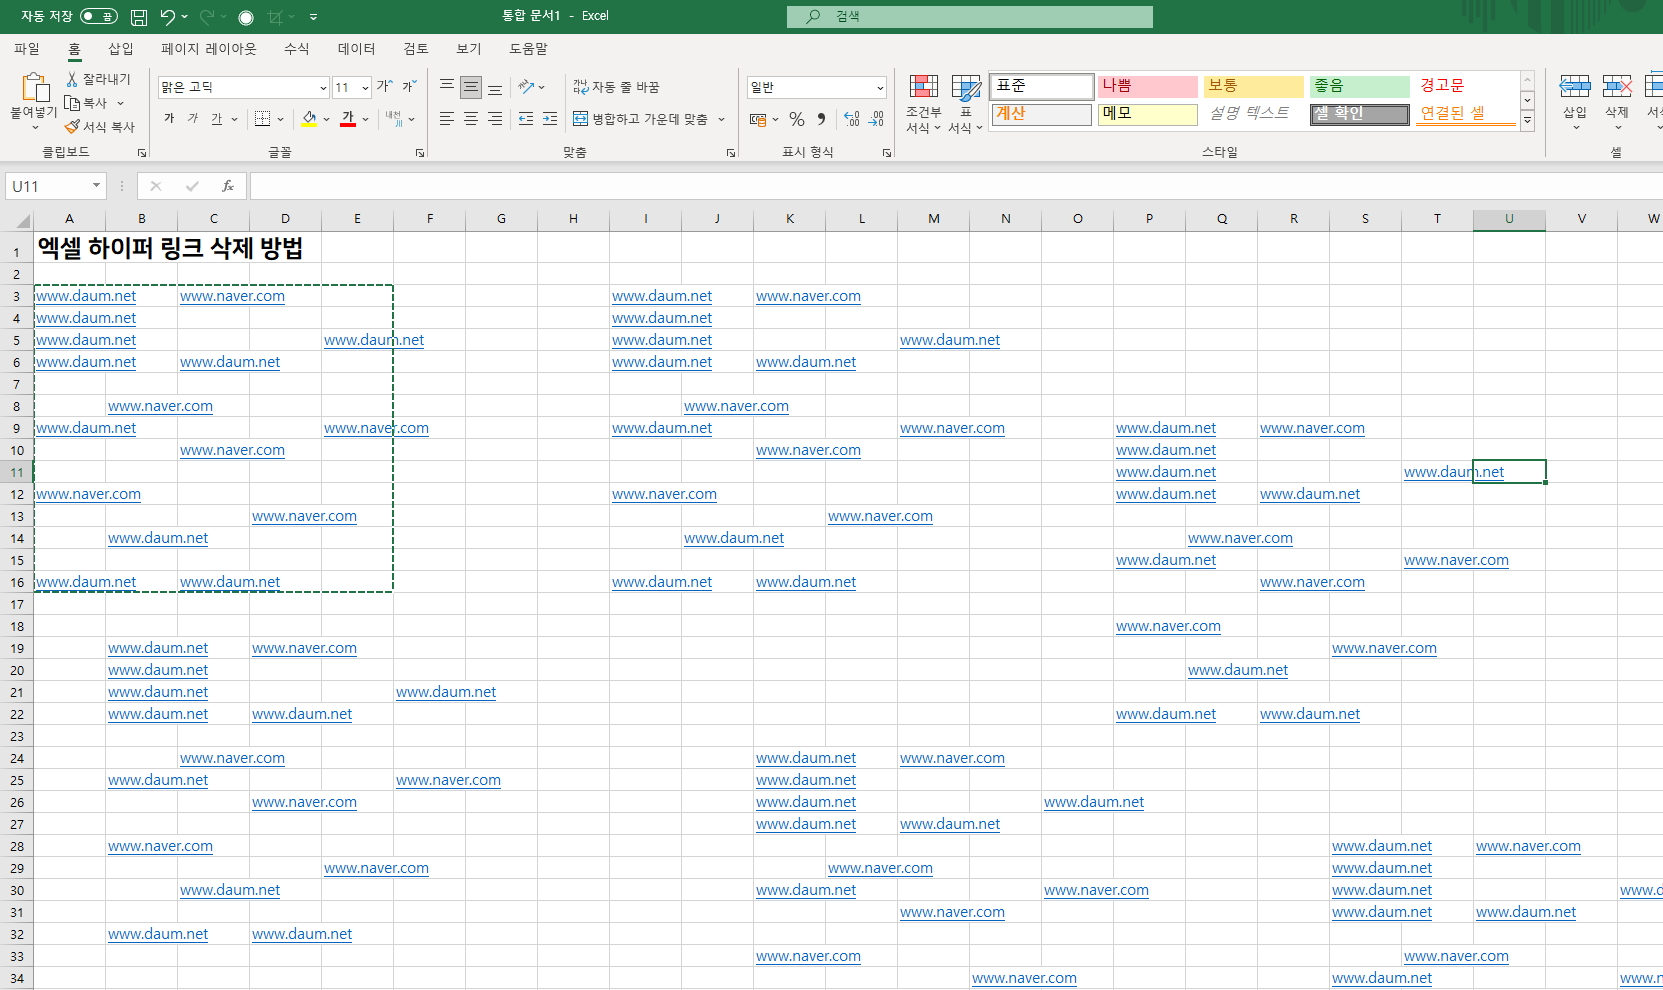Click the Bottom Align icon
Viewport: 1663px width, 990px height.
[495, 87]
